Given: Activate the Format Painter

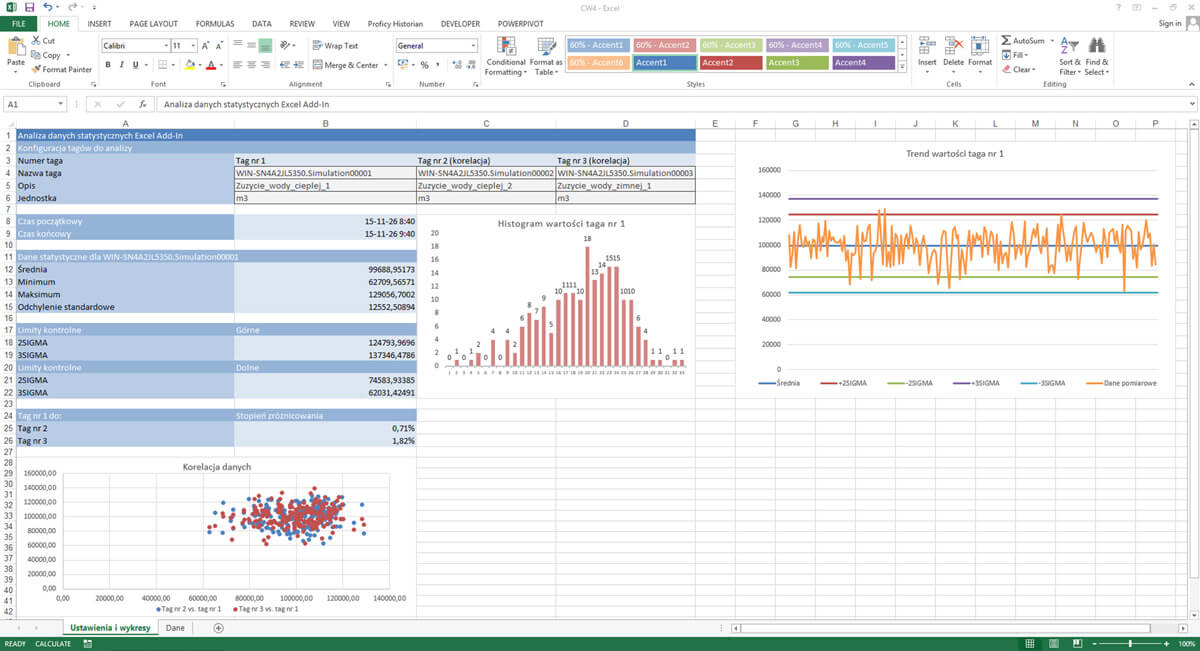Looking at the screenshot, I should (x=62, y=69).
